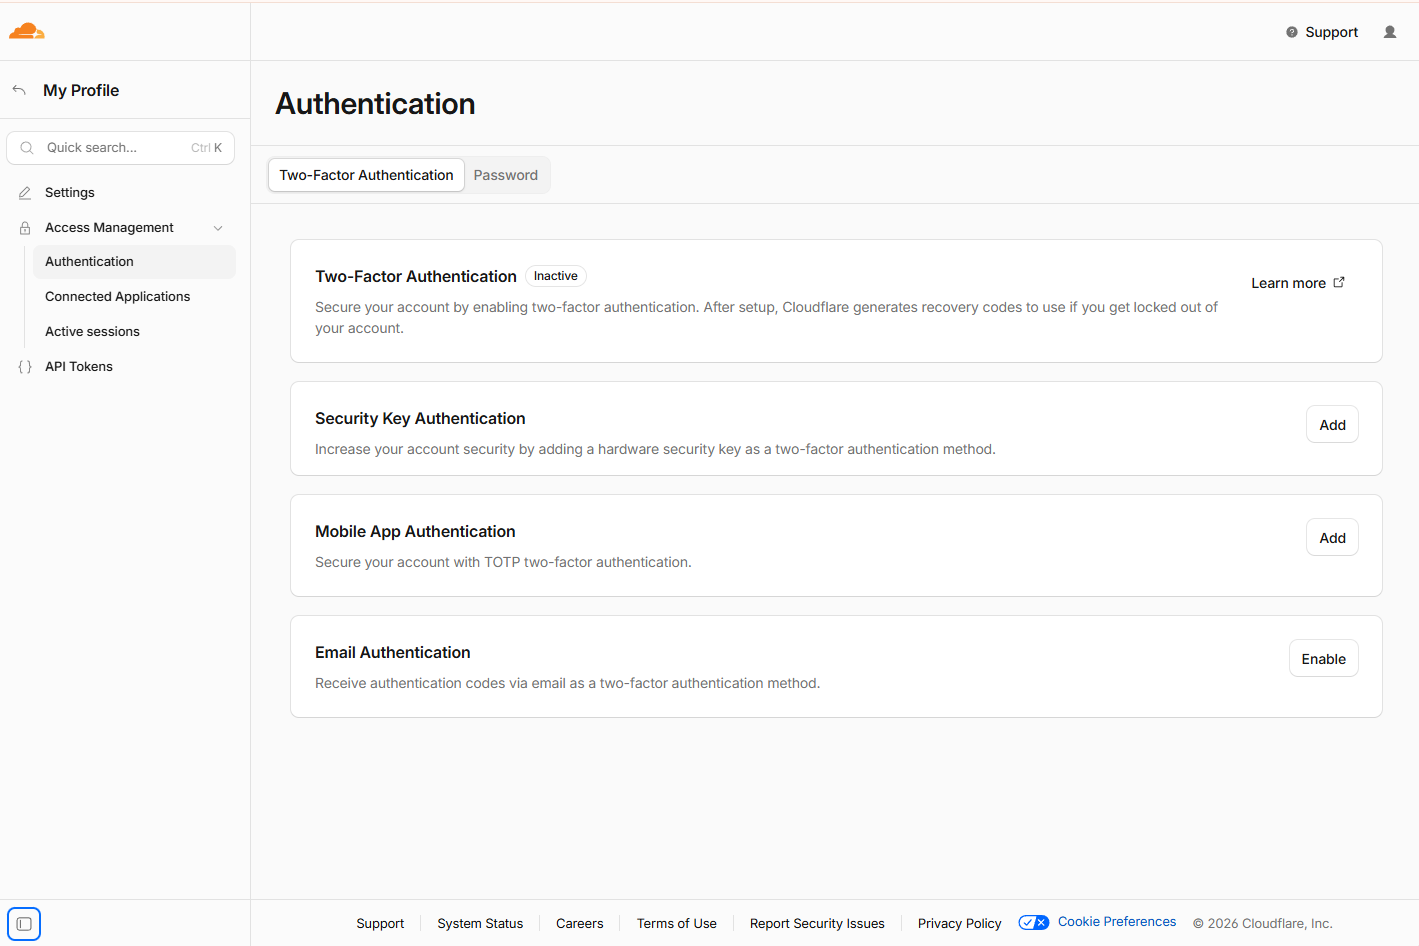Viewport: 1419px width, 946px height.
Task: Click the Email Authentication heading
Action: [393, 653]
